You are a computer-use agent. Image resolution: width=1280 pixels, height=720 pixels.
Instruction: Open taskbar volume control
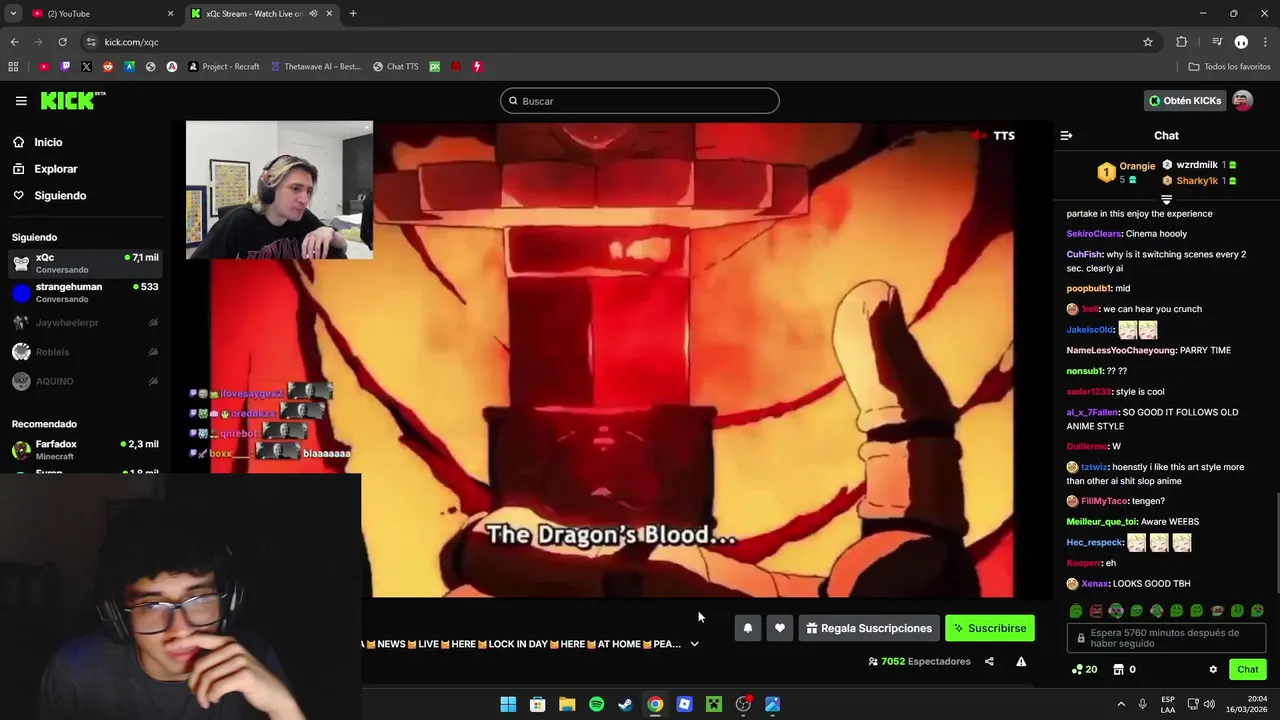(1209, 704)
